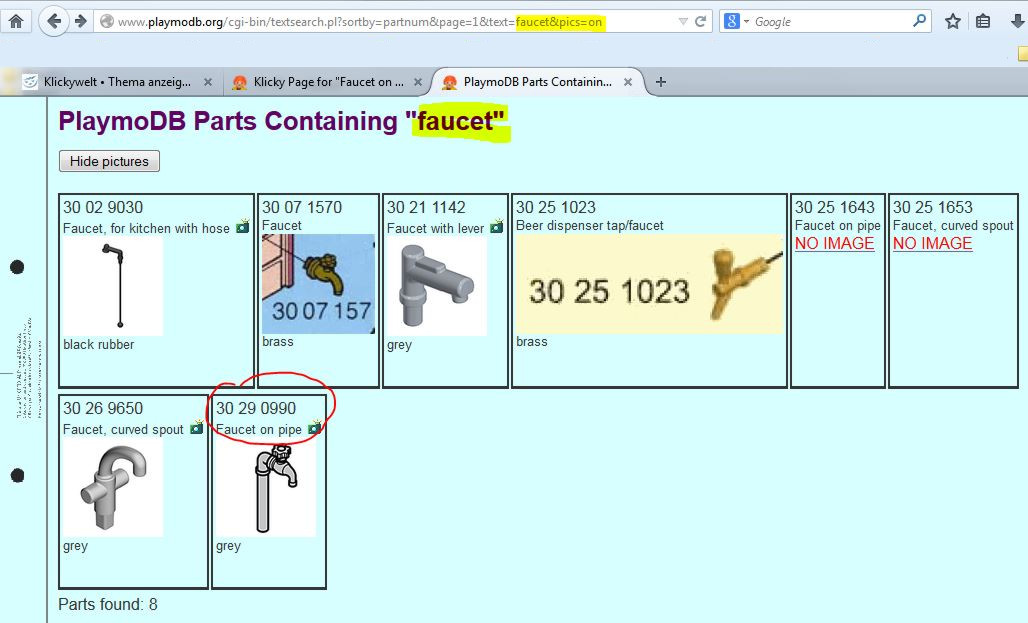Bookmark this page with the star icon
Screen dimensions: 1028x623
(x=953, y=21)
